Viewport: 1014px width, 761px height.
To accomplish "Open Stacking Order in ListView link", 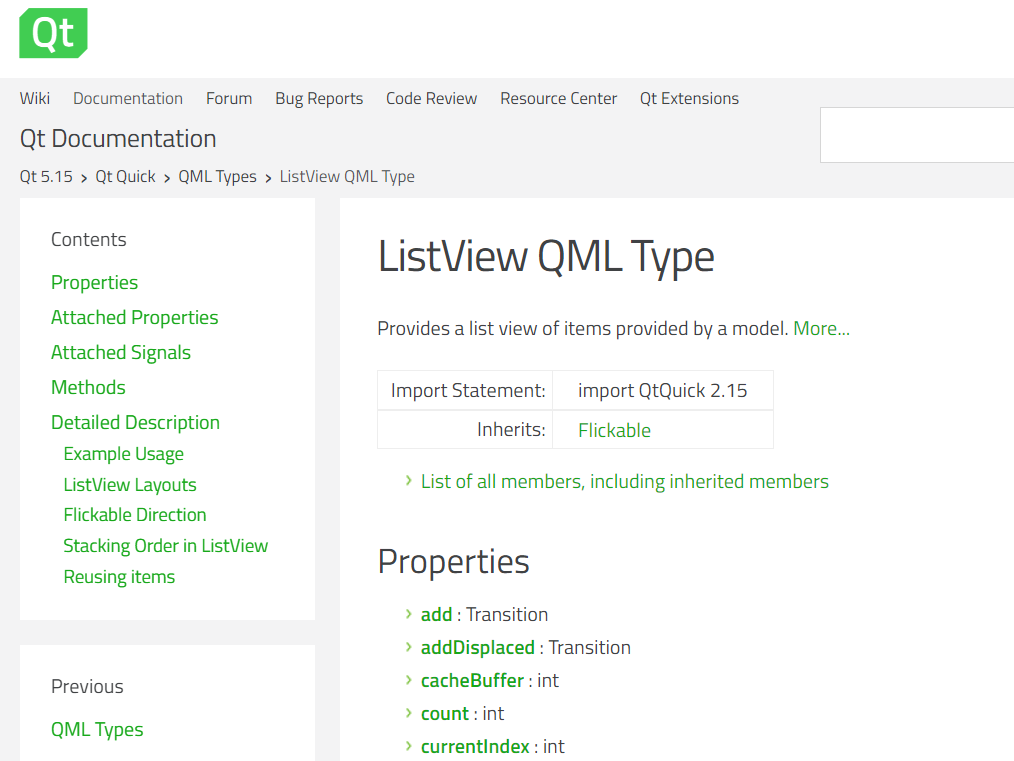I will click(166, 546).
